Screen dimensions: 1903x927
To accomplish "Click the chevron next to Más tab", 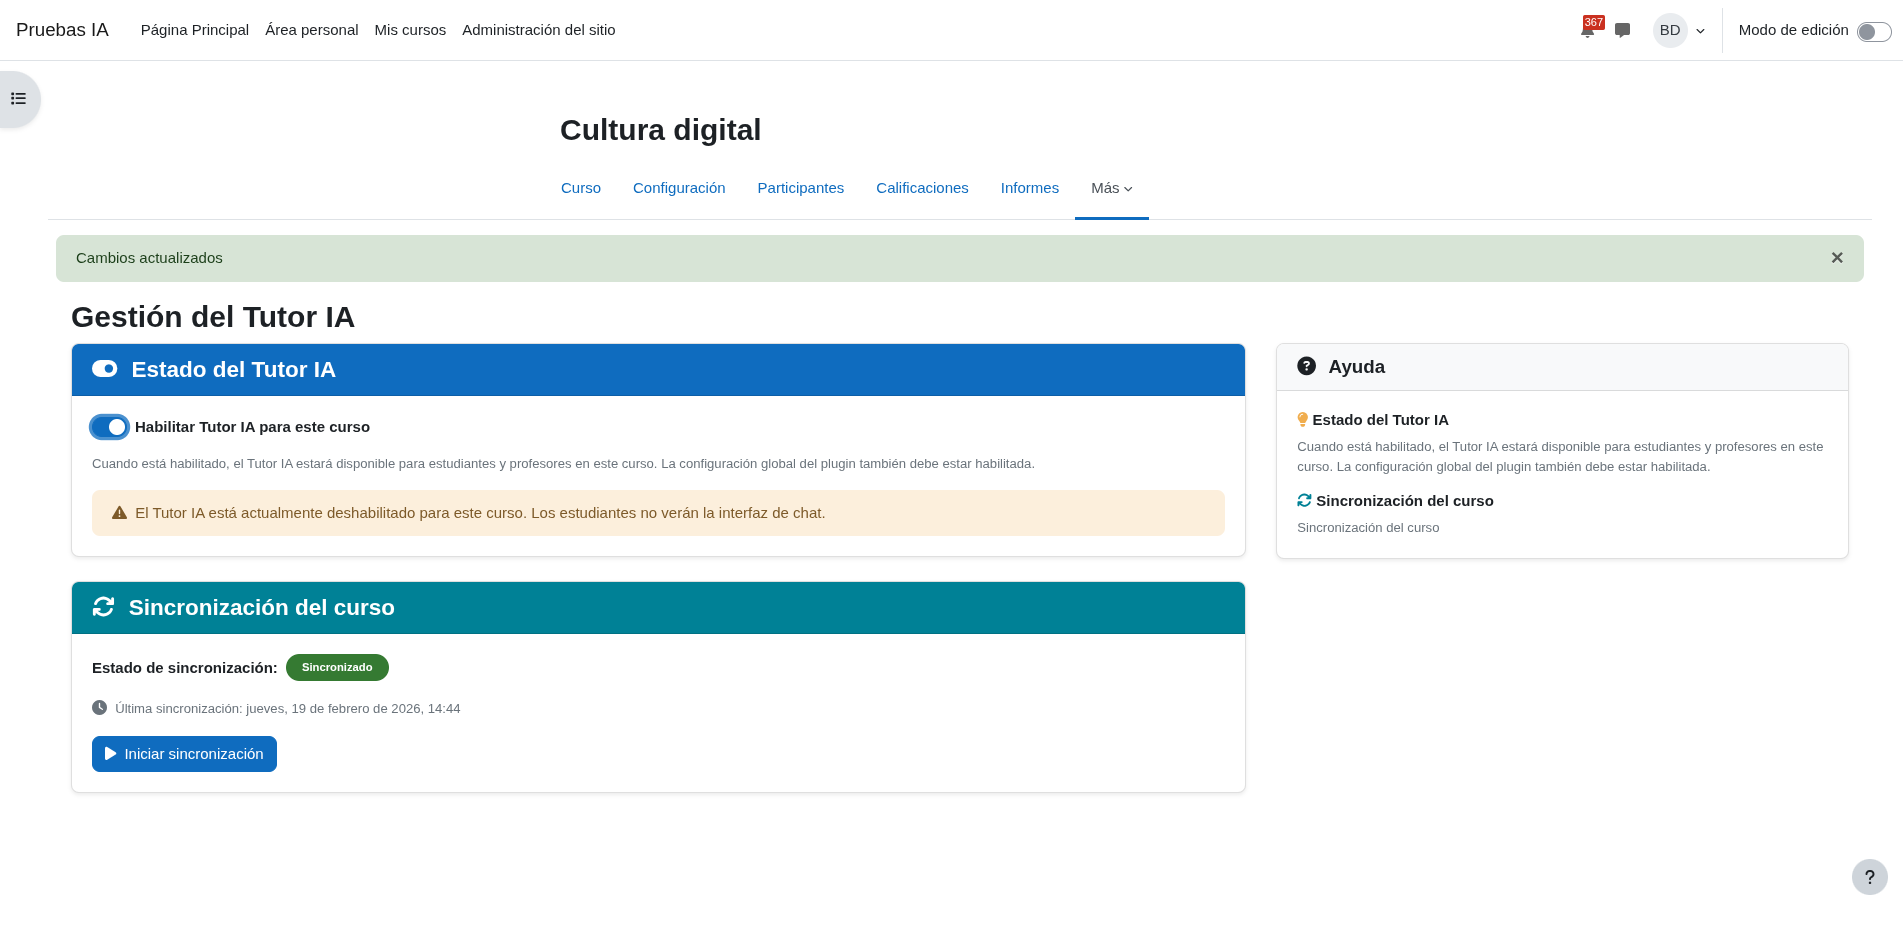I will click(1128, 189).
